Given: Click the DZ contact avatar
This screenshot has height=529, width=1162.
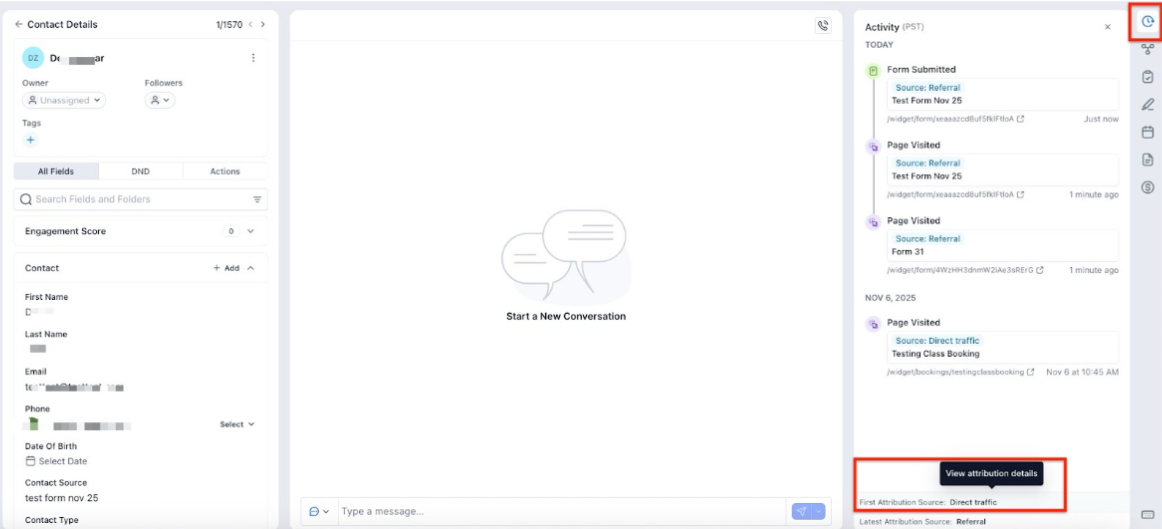Looking at the screenshot, I should 33,58.
